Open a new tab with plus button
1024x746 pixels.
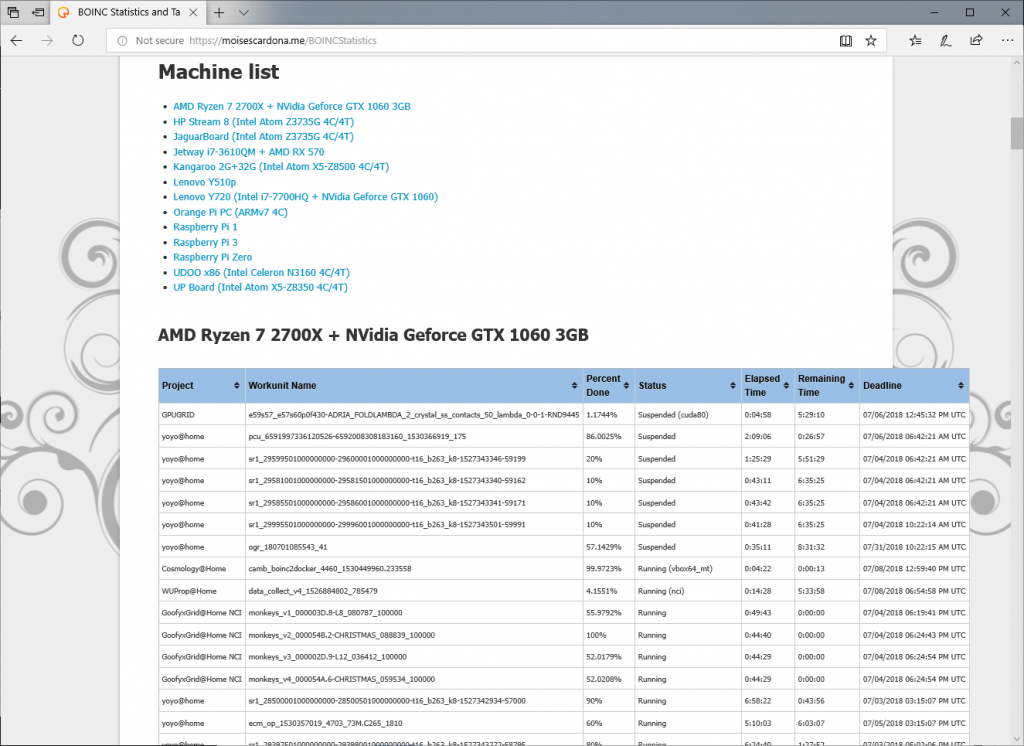tap(218, 12)
